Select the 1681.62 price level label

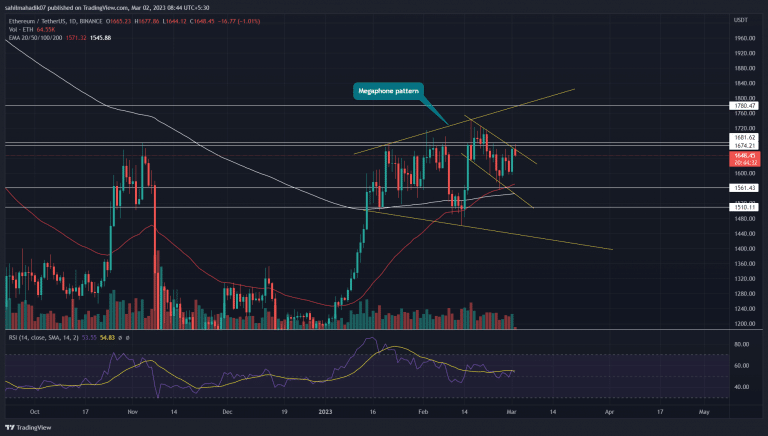(744, 138)
